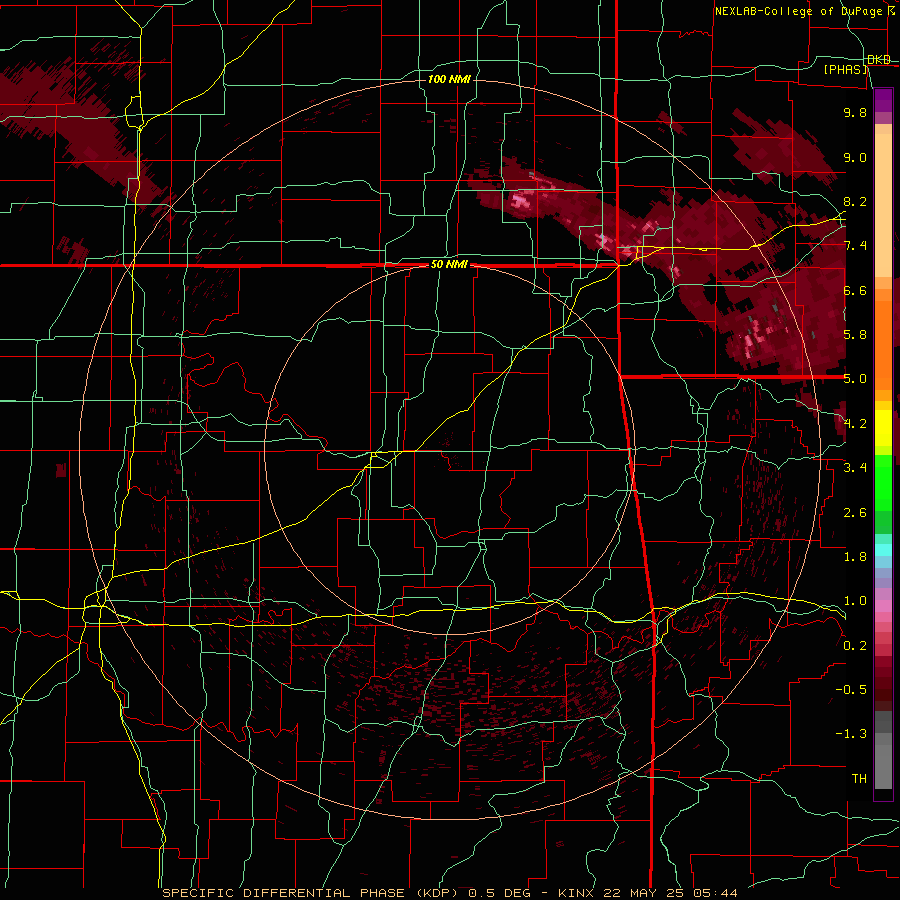
Task: Click the Specific Differential Phase product title line
Action: (449, 893)
